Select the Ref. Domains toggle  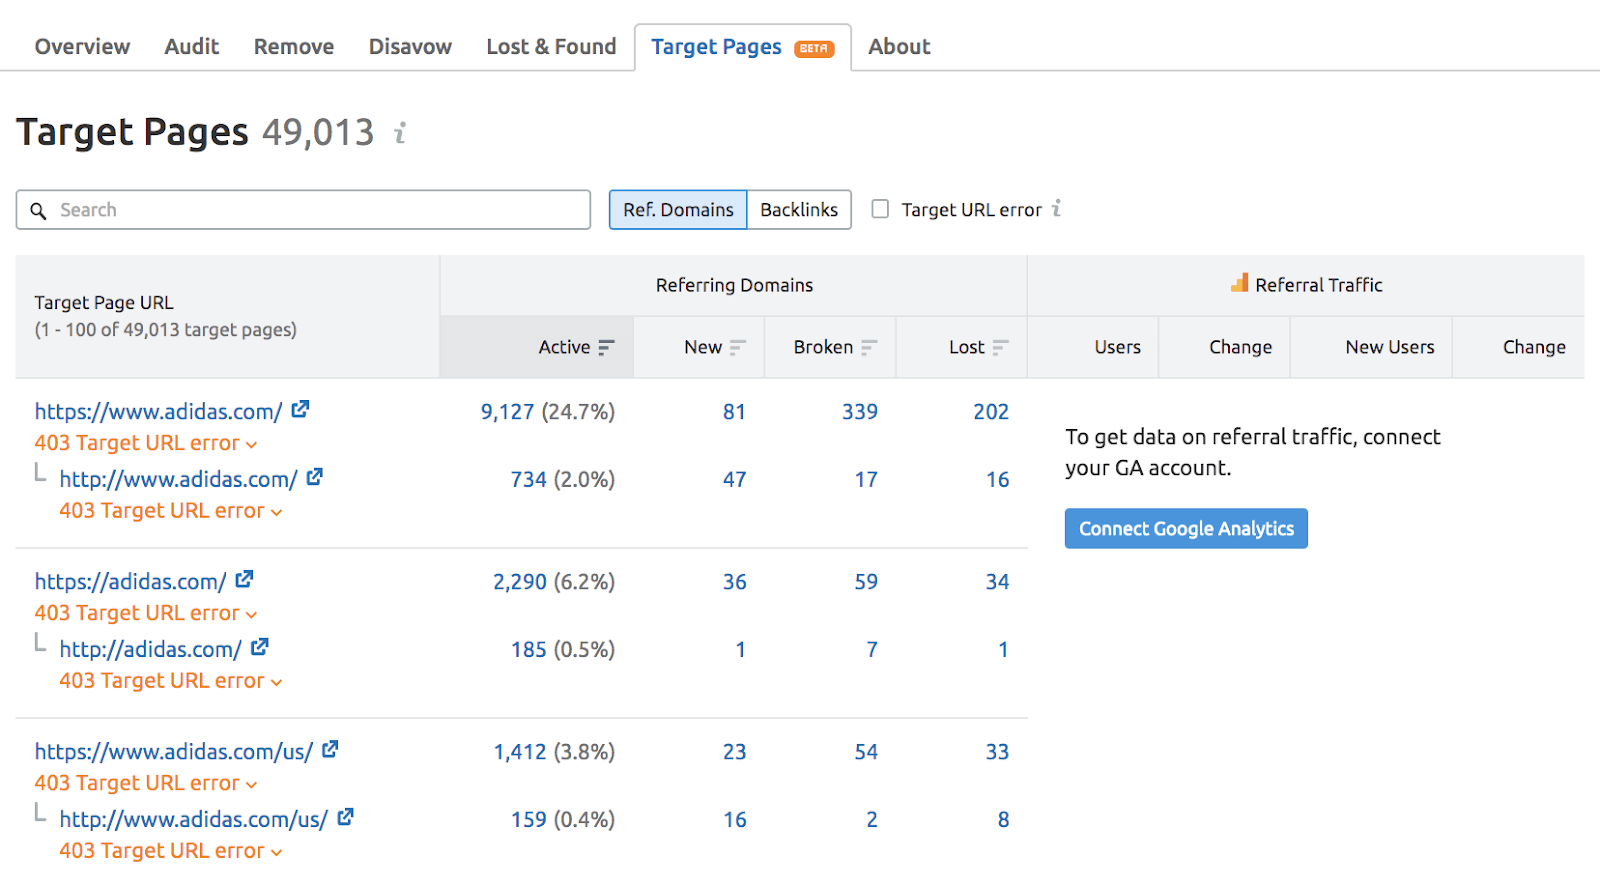pyautogui.click(x=678, y=210)
